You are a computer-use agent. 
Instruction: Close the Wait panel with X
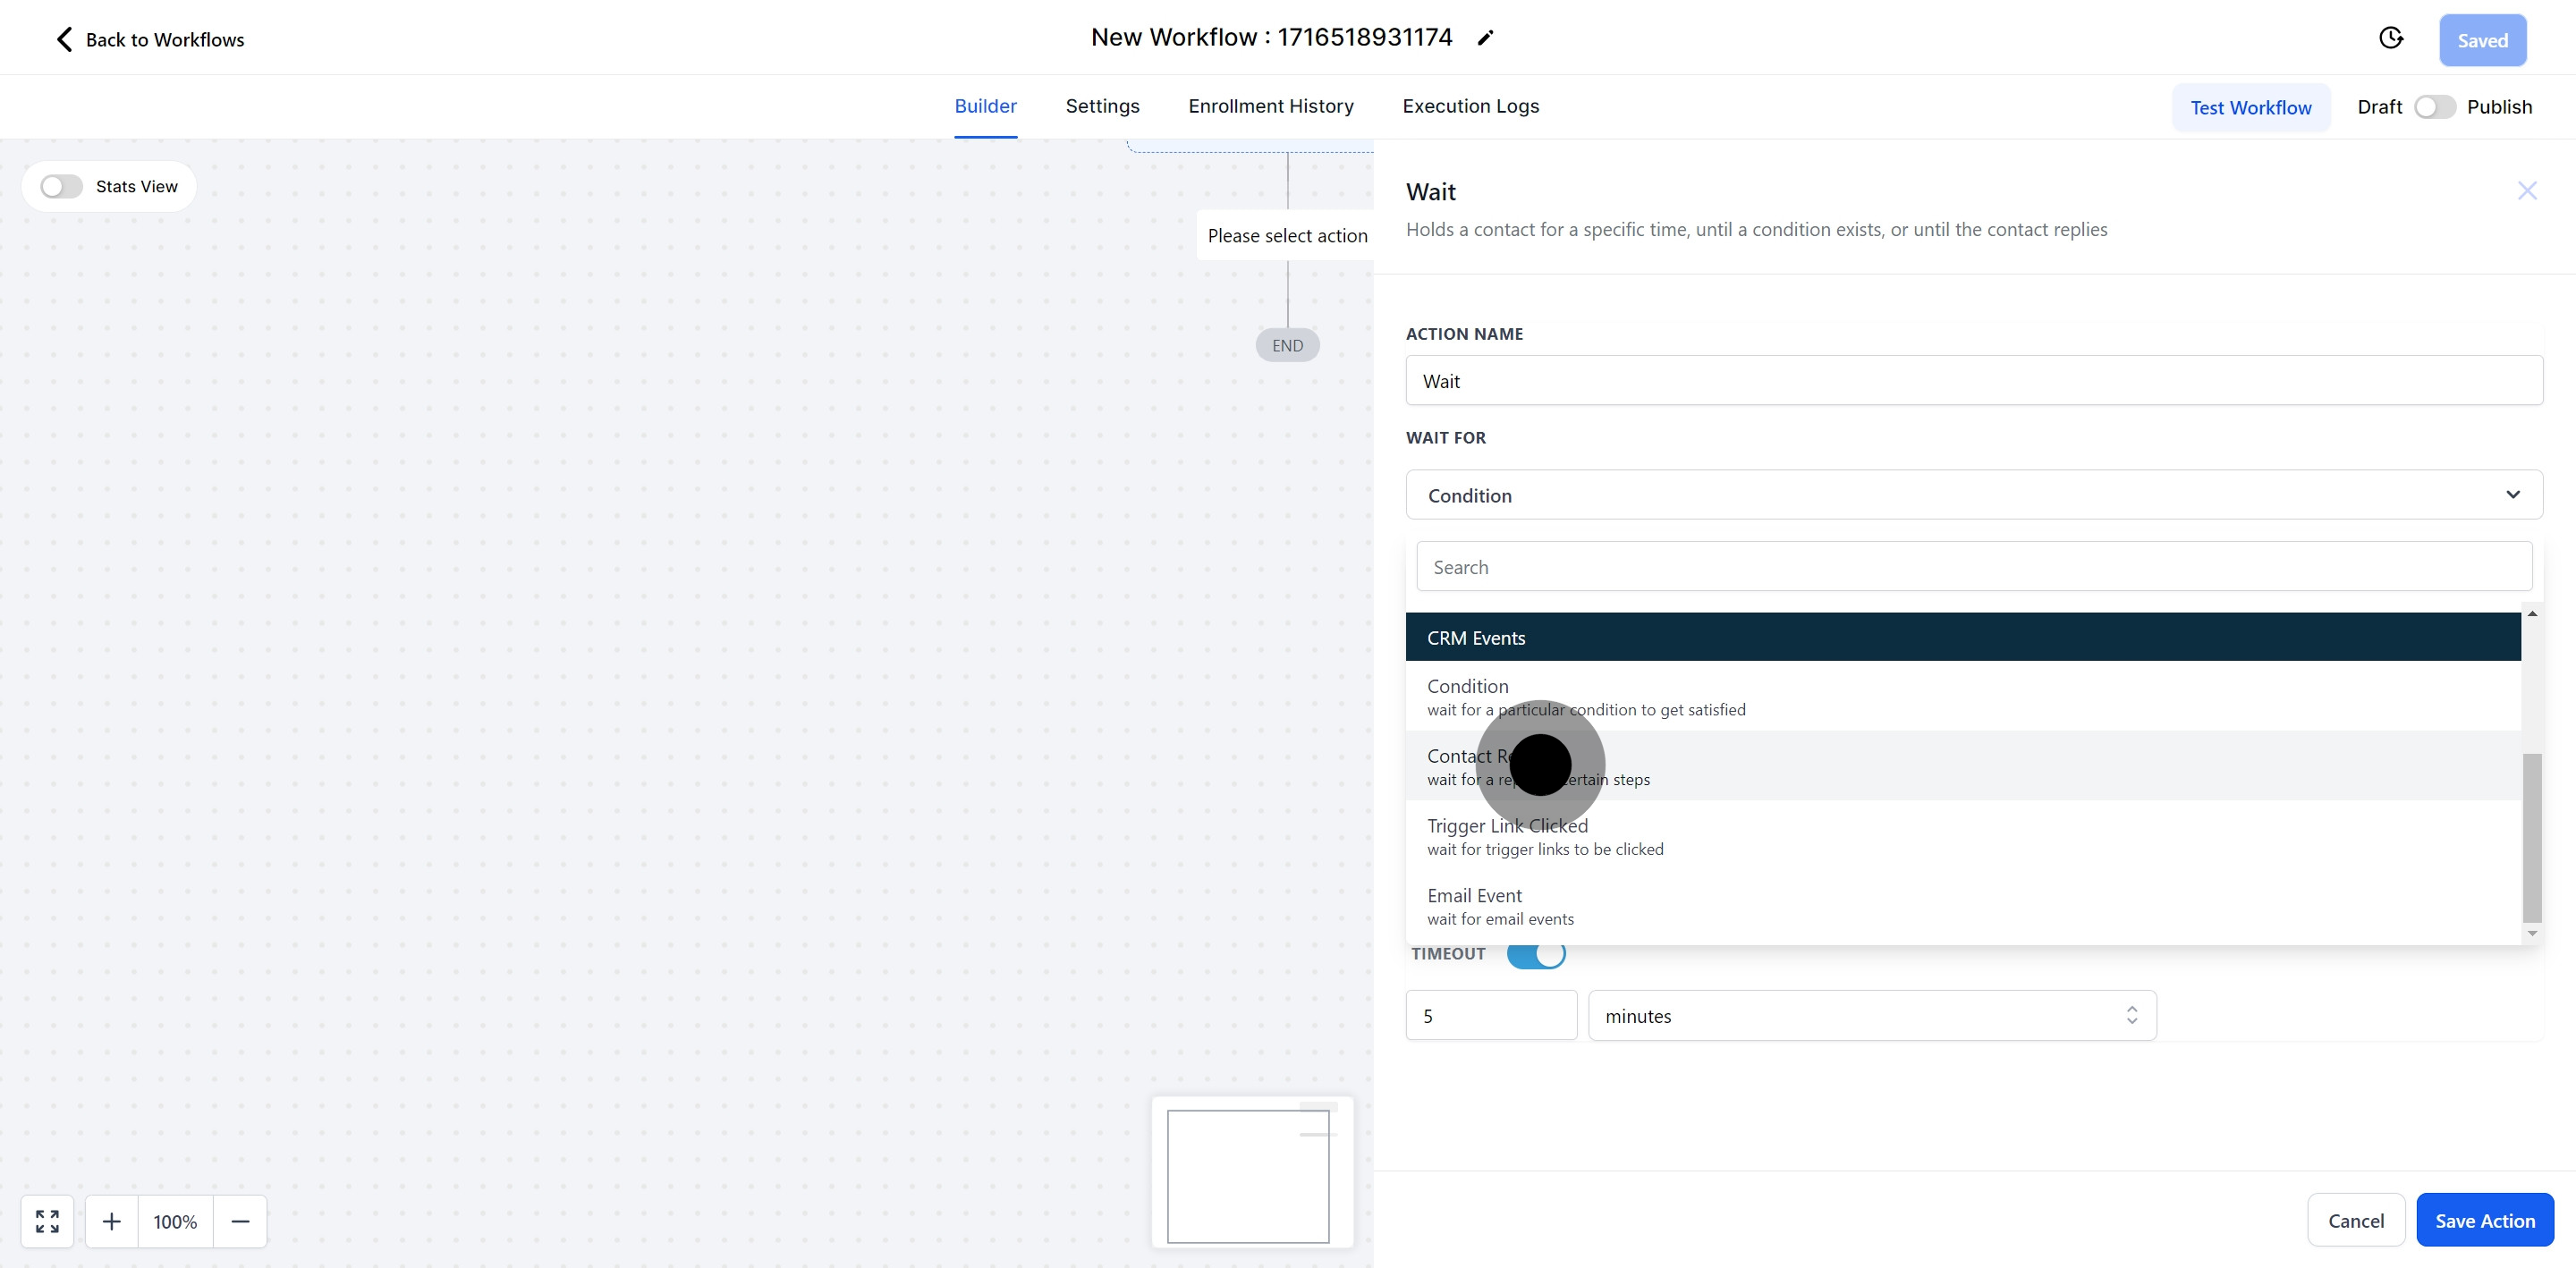pos(2527,191)
